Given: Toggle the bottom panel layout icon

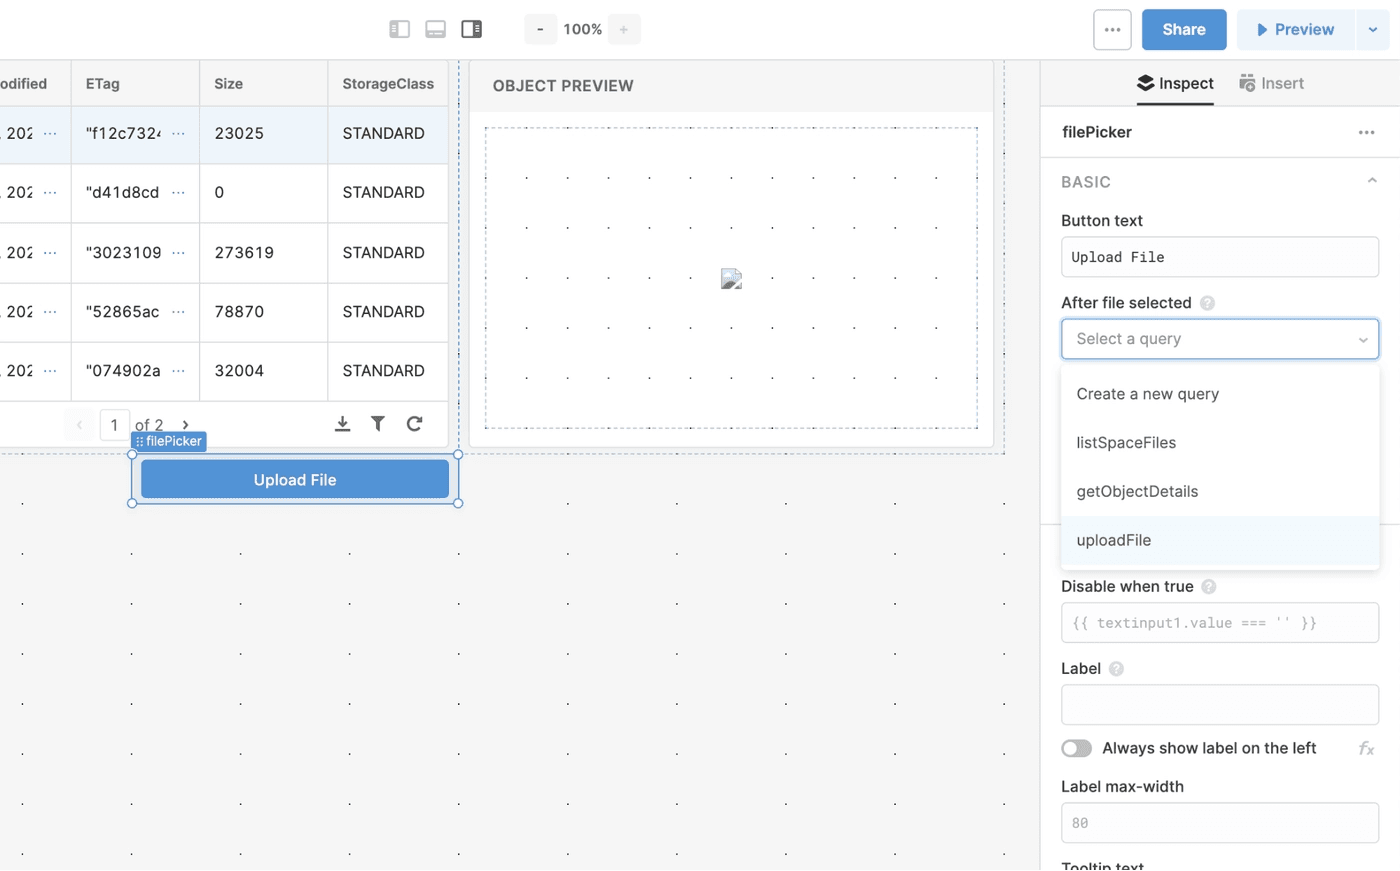Looking at the screenshot, I should pyautogui.click(x=435, y=29).
